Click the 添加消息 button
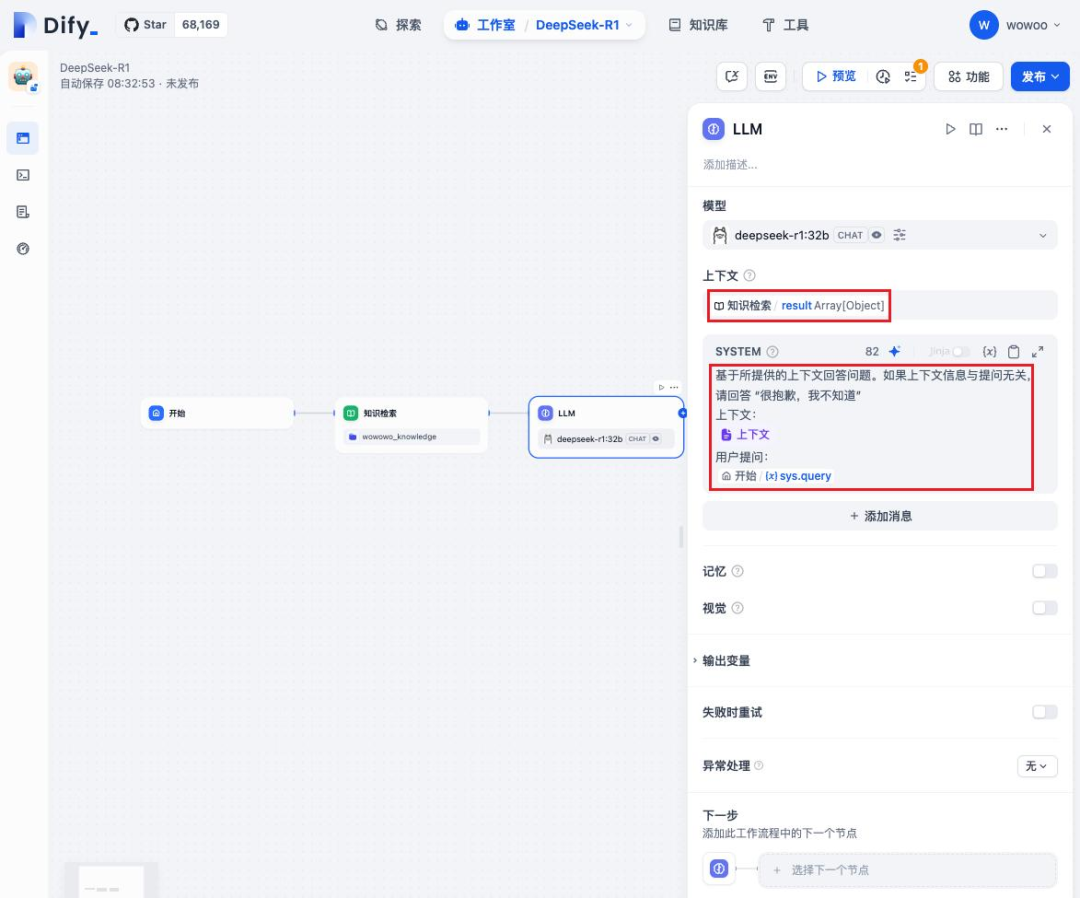 (880, 516)
